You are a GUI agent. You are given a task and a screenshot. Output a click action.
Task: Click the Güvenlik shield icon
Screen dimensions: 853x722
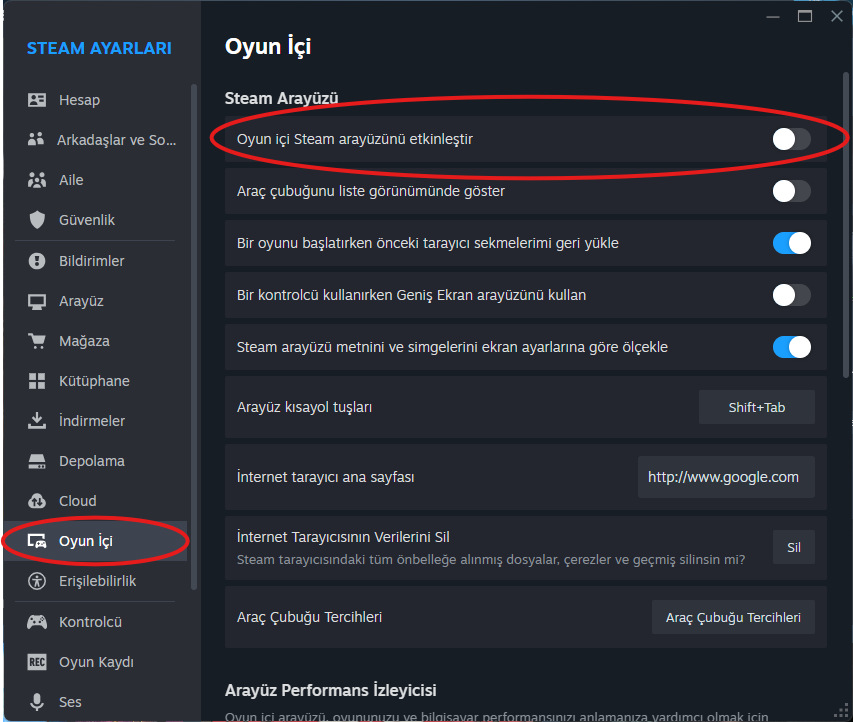click(37, 220)
